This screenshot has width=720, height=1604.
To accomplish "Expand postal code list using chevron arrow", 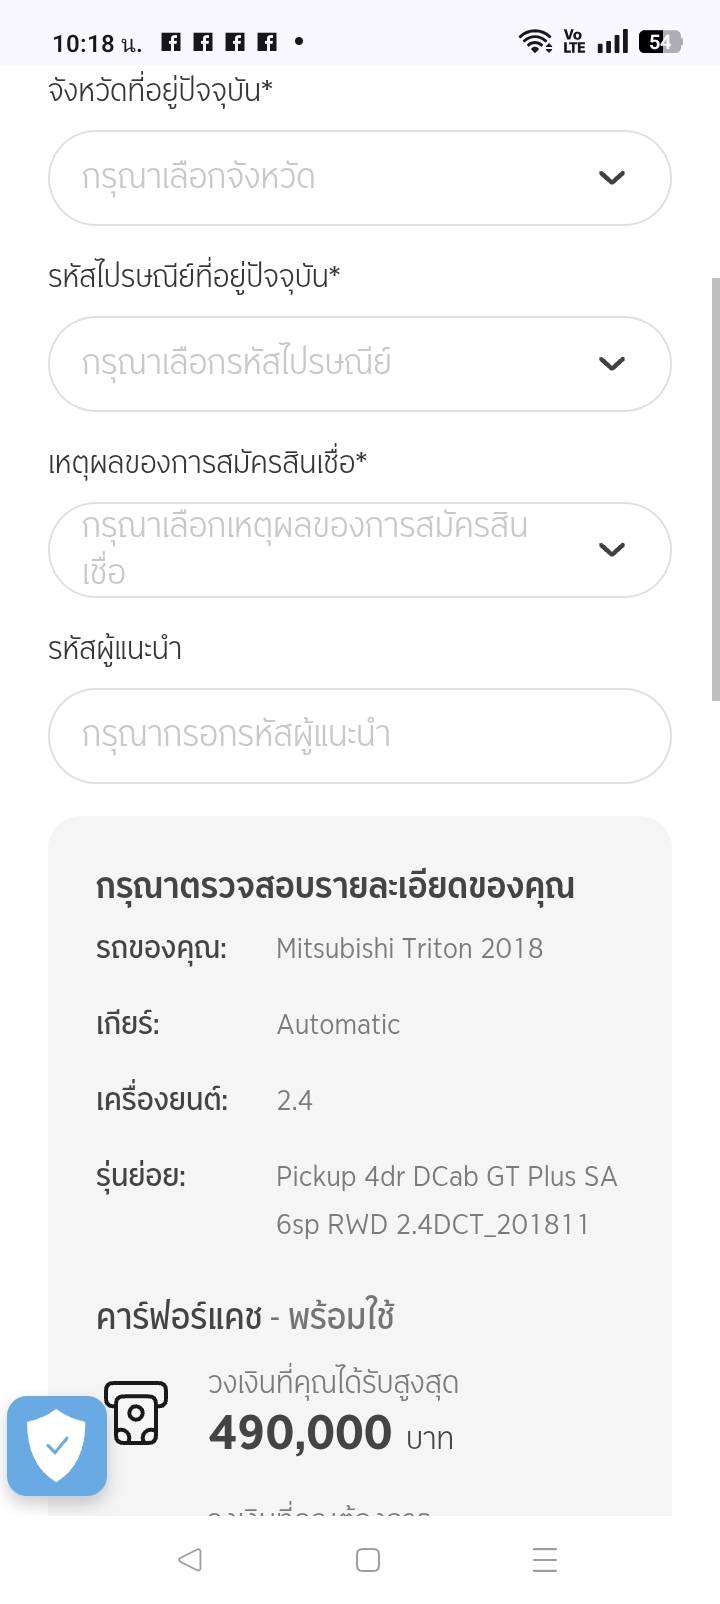I will click(x=611, y=364).
